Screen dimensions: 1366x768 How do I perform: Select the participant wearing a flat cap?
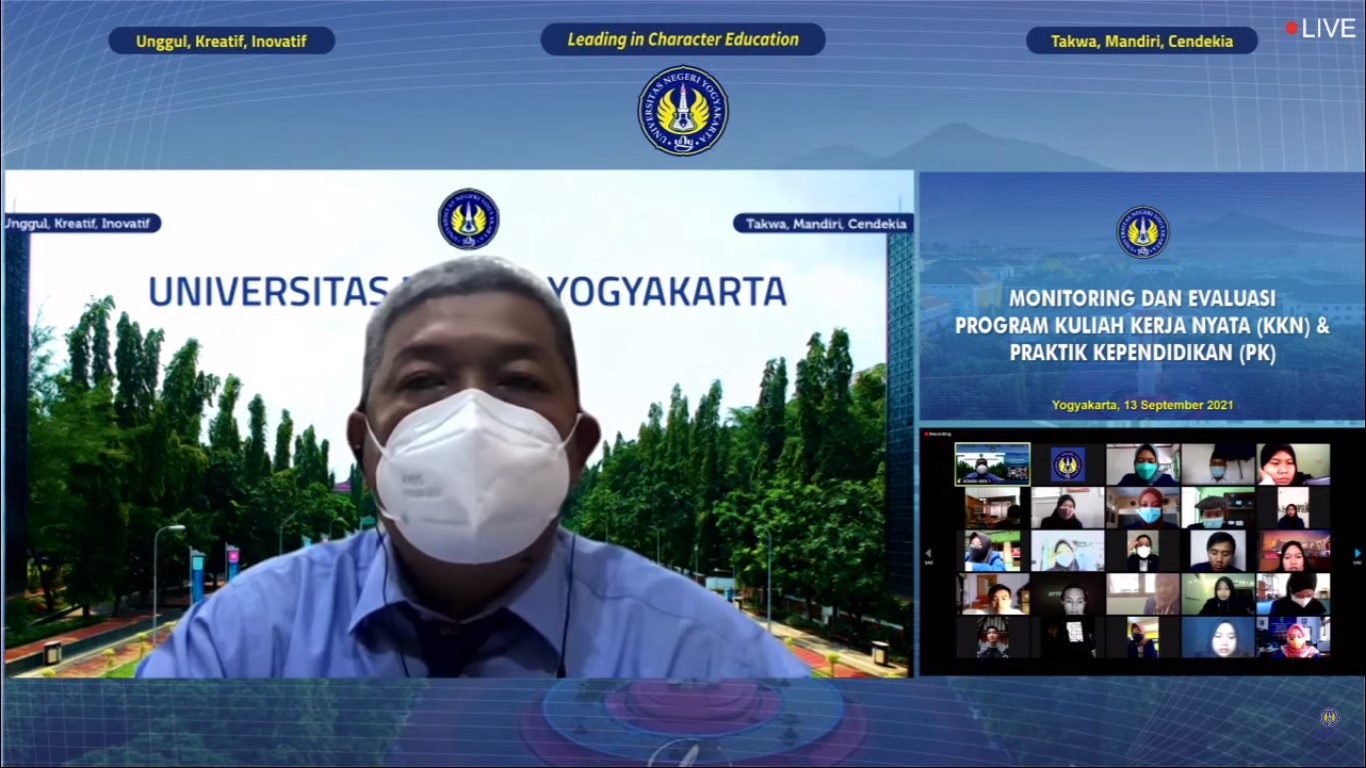tap(1218, 508)
